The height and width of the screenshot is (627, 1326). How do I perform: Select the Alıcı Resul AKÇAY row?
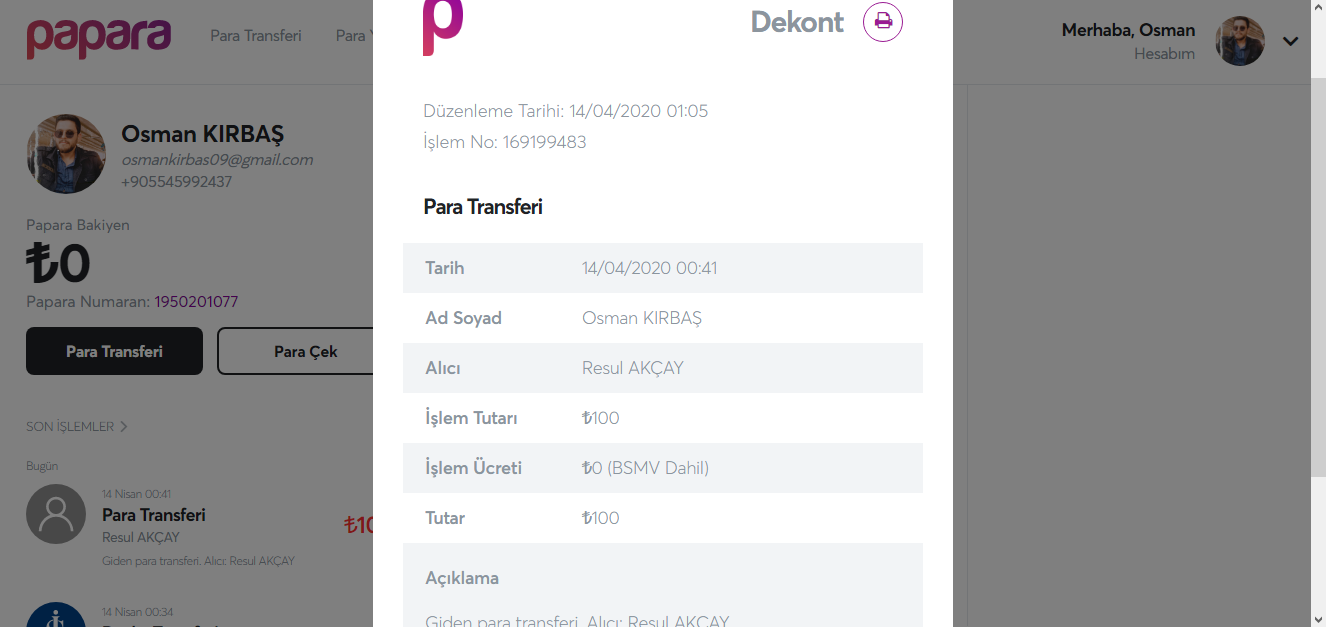(663, 368)
